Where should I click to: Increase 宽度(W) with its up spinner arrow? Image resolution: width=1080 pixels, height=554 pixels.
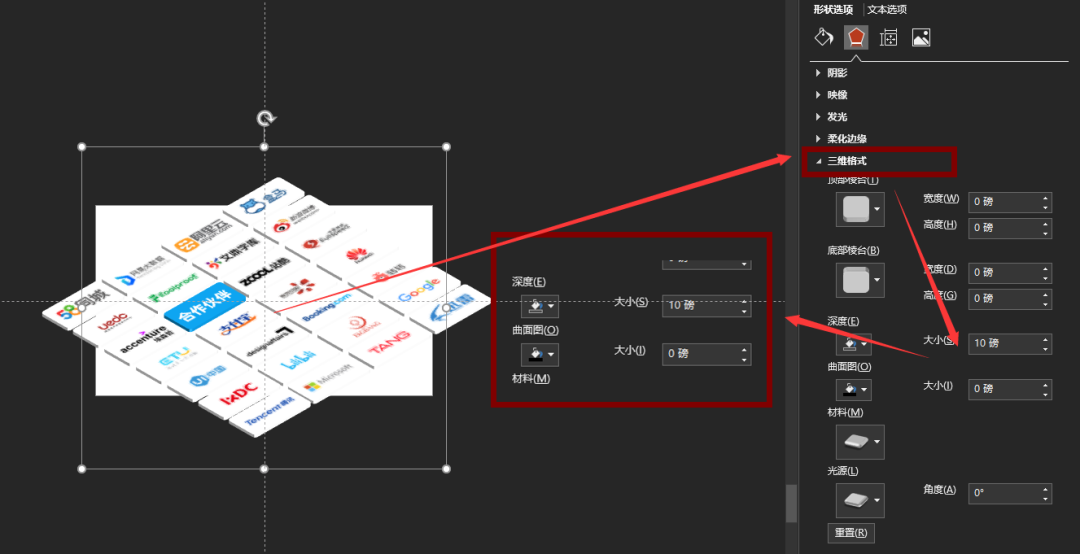(1046, 198)
